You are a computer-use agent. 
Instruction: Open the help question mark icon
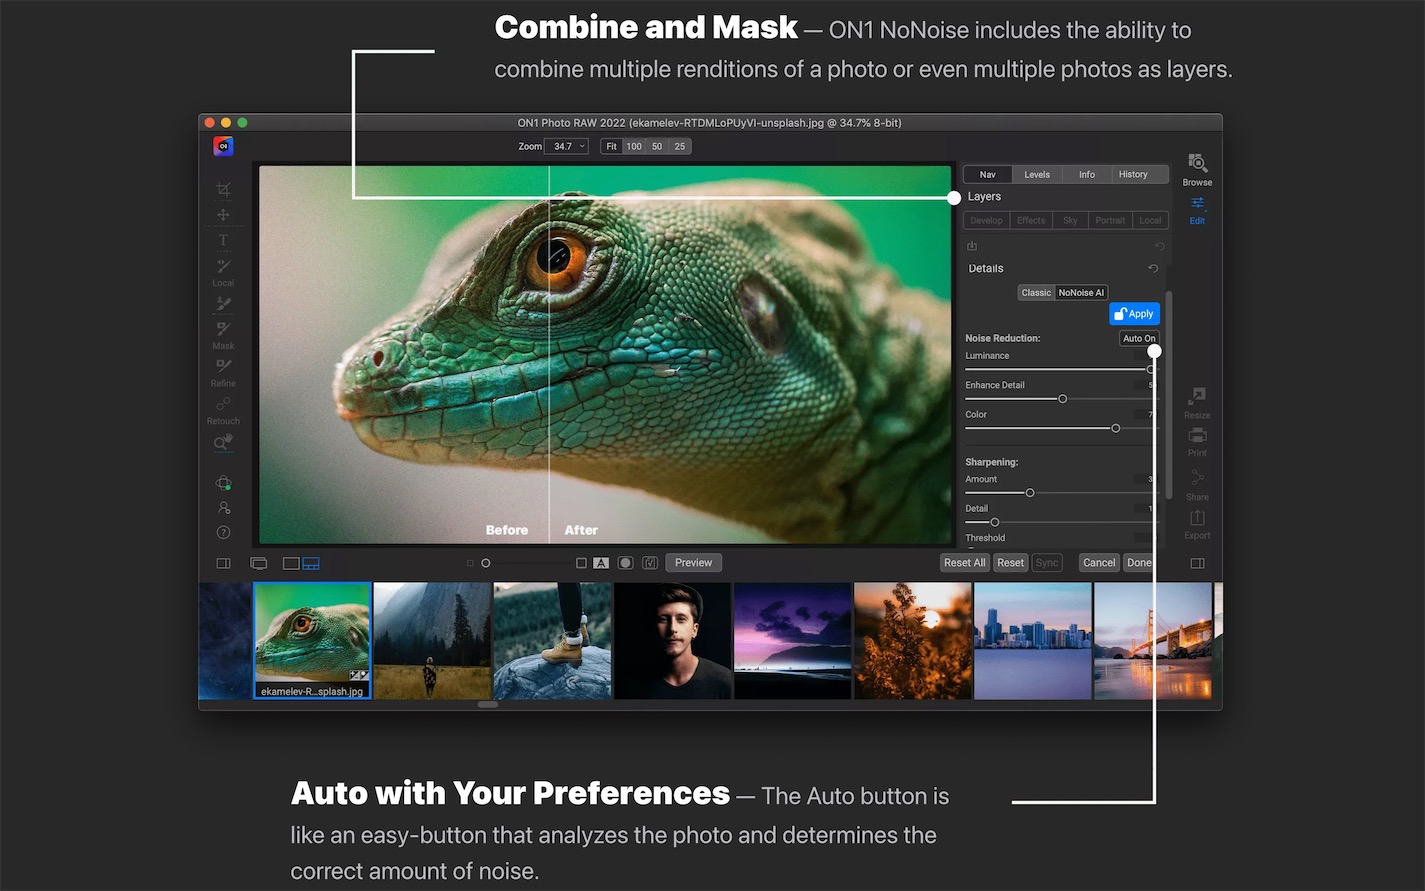pyautogui.click(x=223, y=532)
